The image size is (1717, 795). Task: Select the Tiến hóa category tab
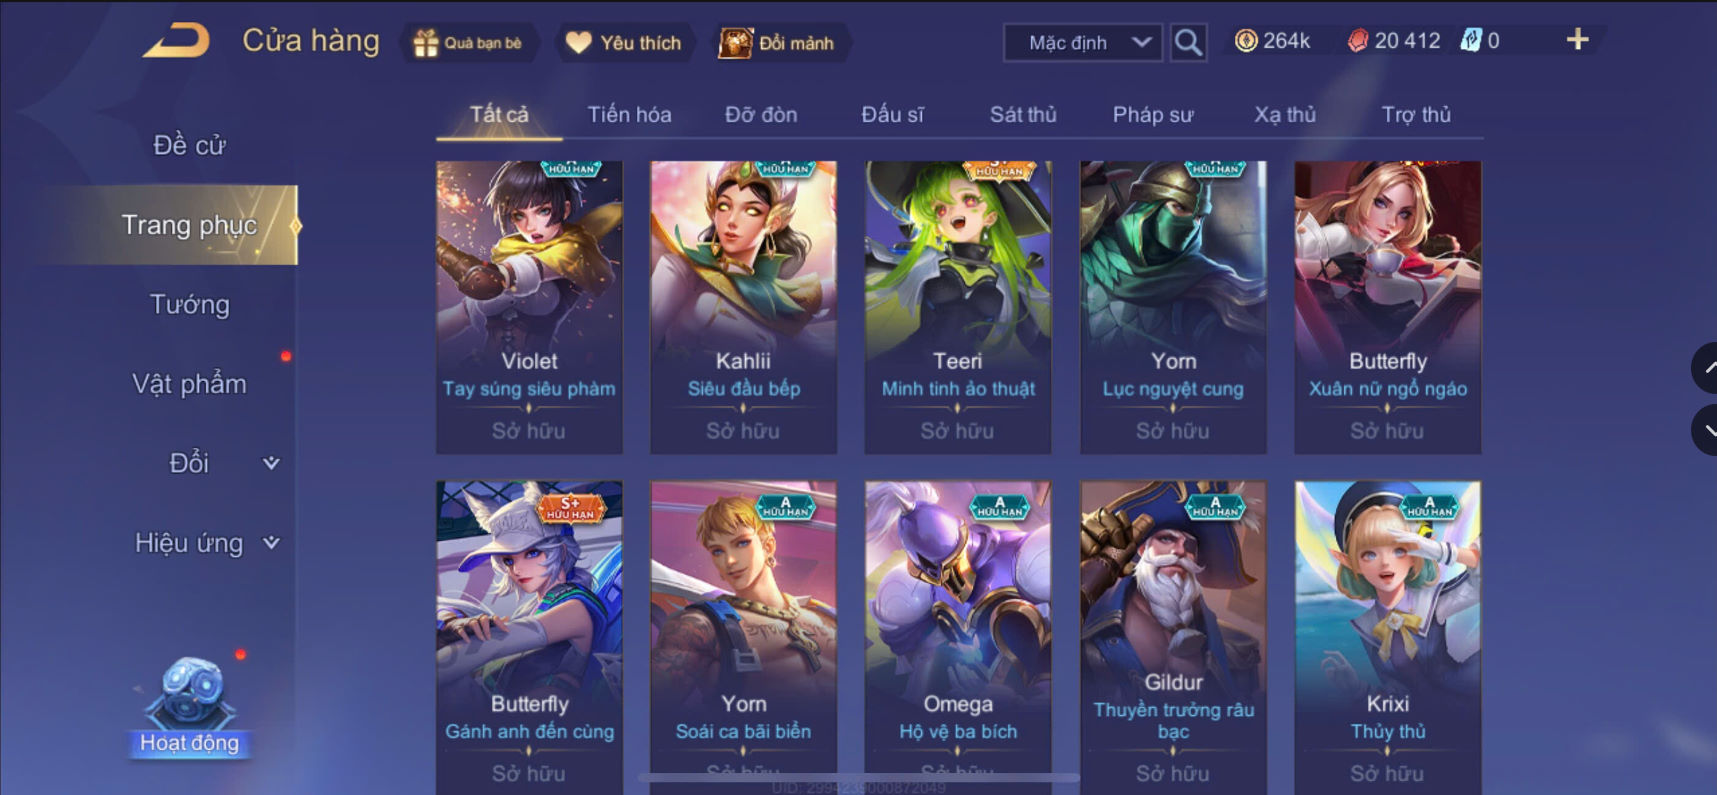click(x=629, y=114)
